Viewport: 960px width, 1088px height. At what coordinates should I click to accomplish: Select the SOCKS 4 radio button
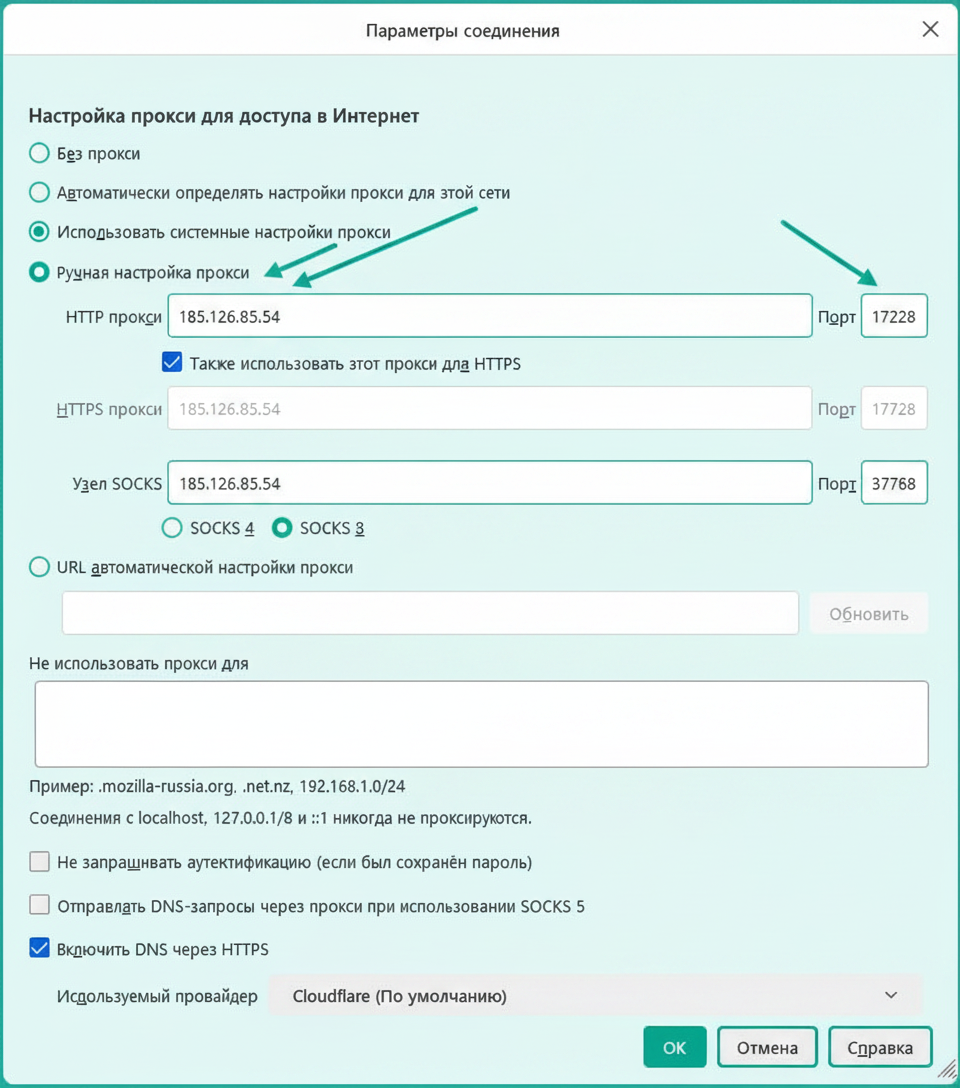pos(172,528)
